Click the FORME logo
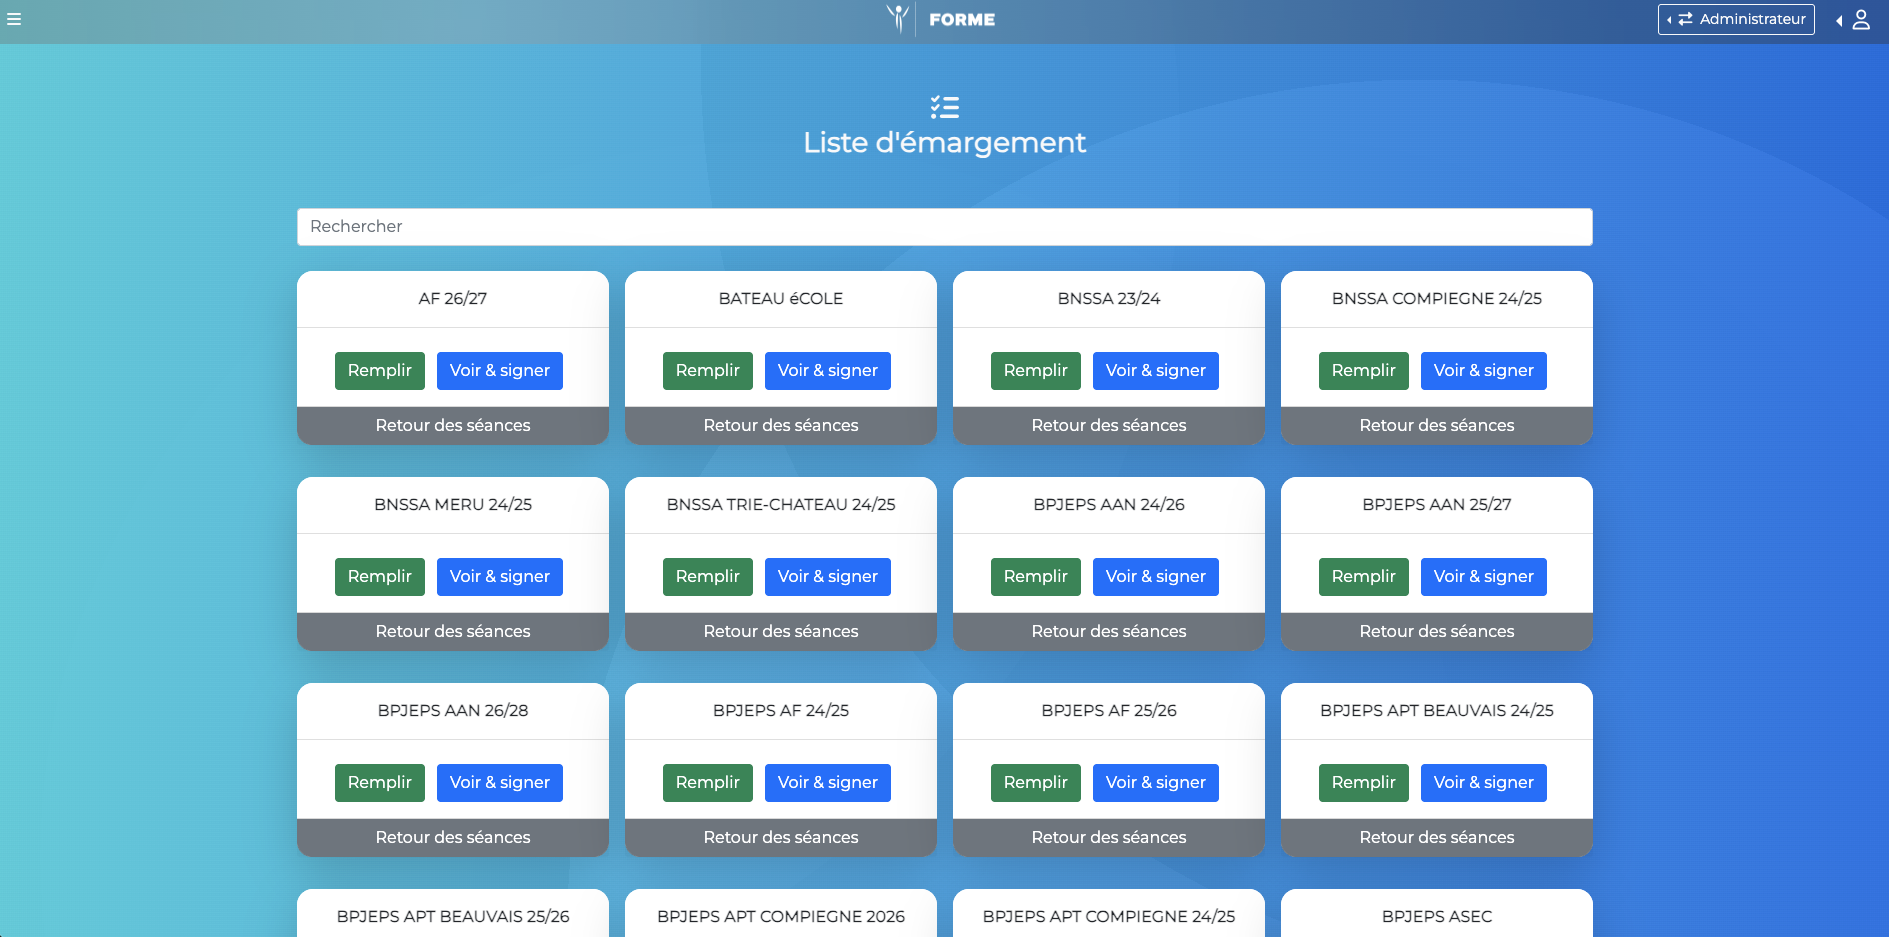Viewport: 1889px width, 937px height. coord(941,19)
